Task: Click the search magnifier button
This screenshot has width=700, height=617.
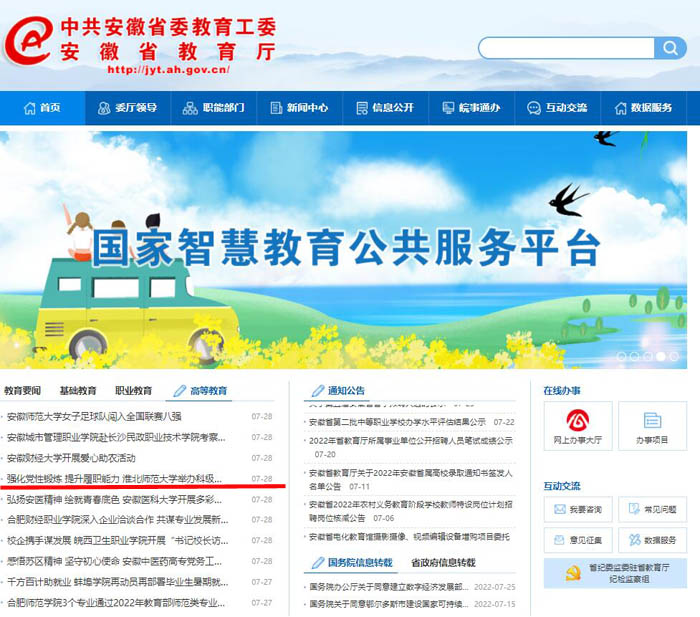Action: pyautogui.click(x=670, y=48)
